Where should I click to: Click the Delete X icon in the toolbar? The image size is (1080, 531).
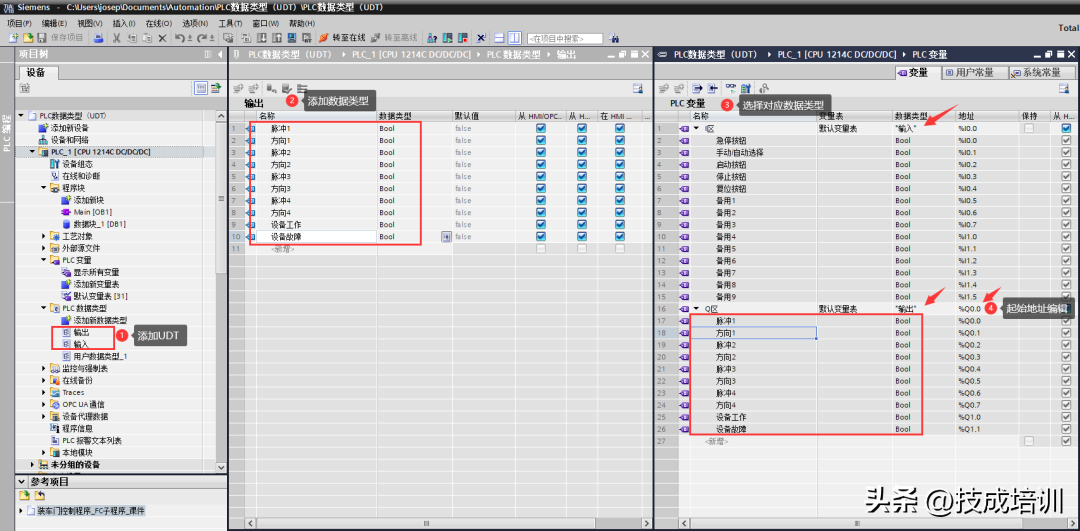(162, 38)
